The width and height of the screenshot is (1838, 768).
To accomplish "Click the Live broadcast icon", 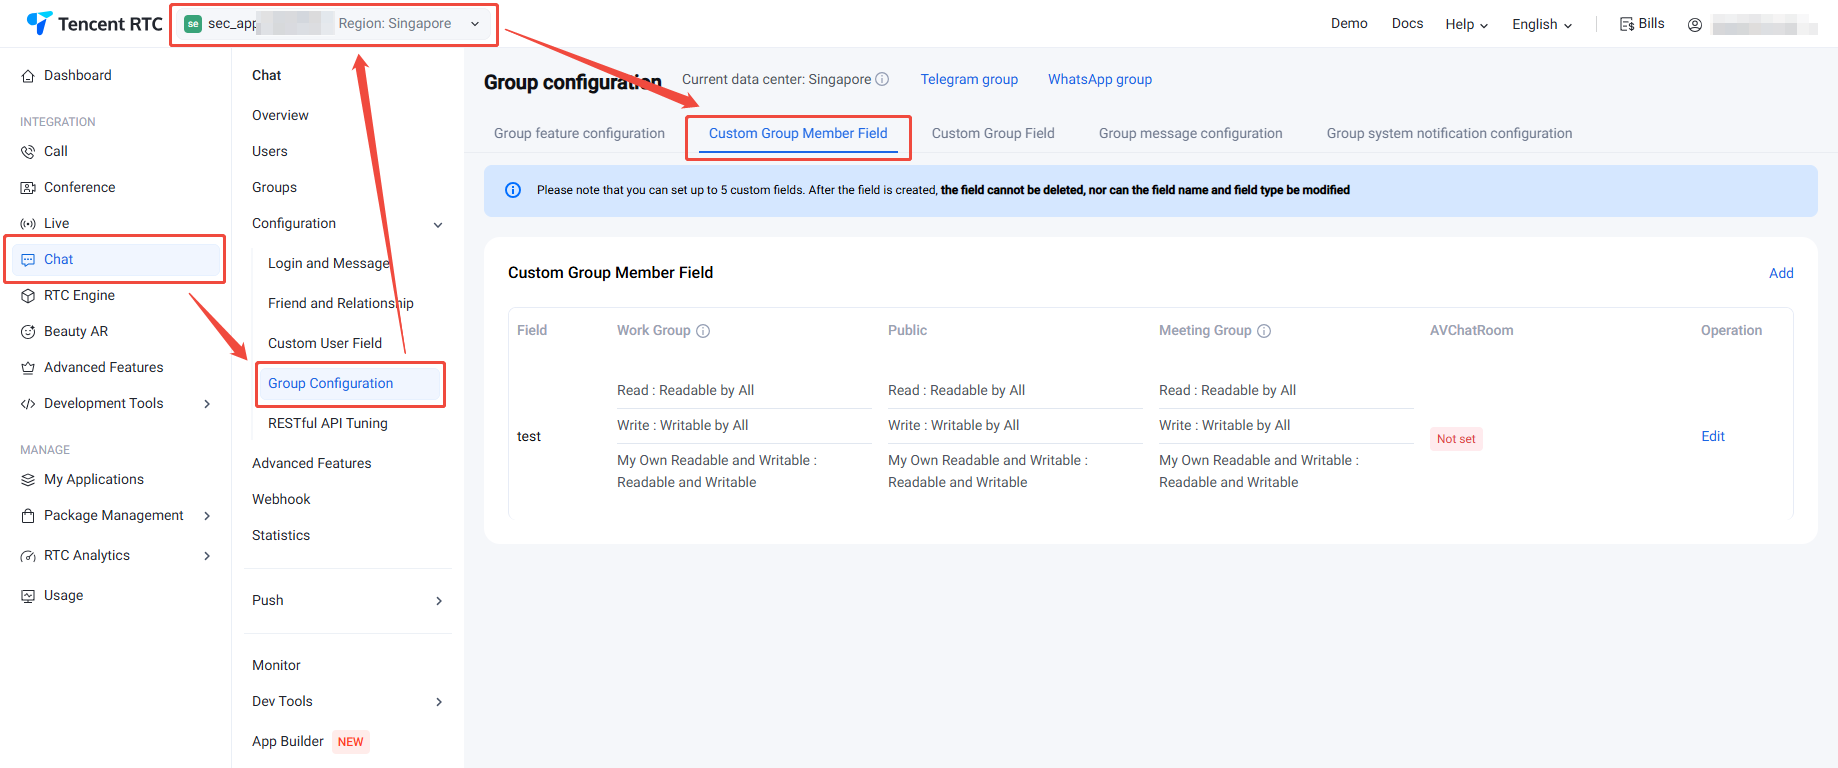I will click(x=28, y=224).
